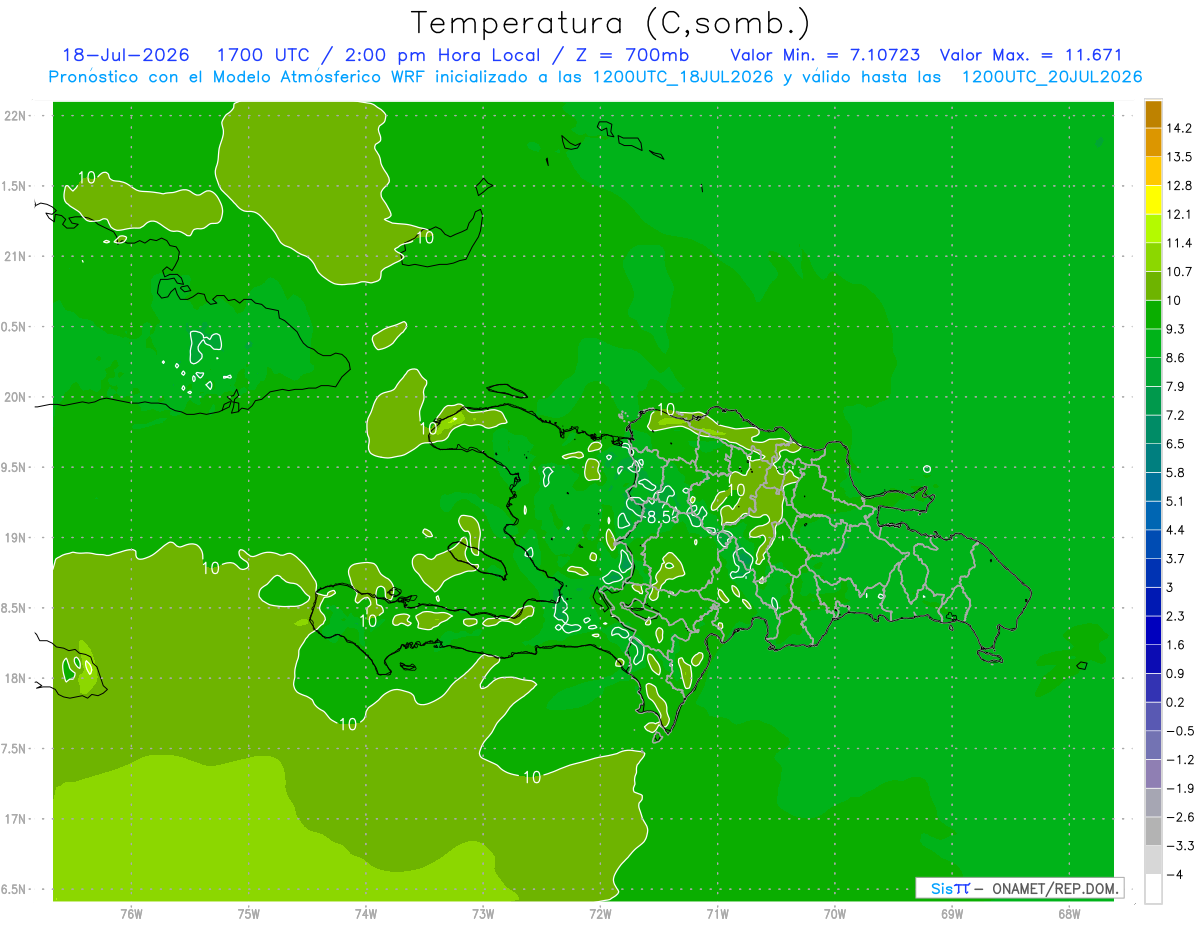
Task: Pick the dark orange swatch above 14.2
Action: coord(1153,115)
